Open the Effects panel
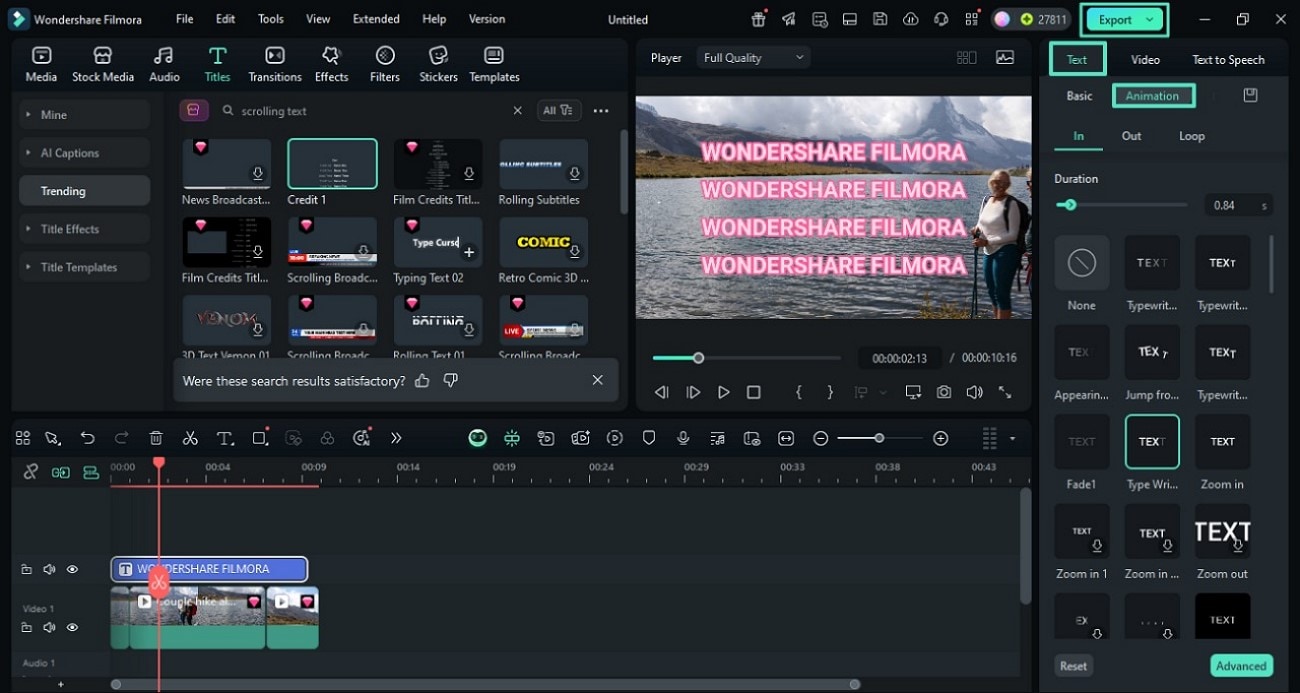This screenshot has width=1300, height=693. [331, 64]
